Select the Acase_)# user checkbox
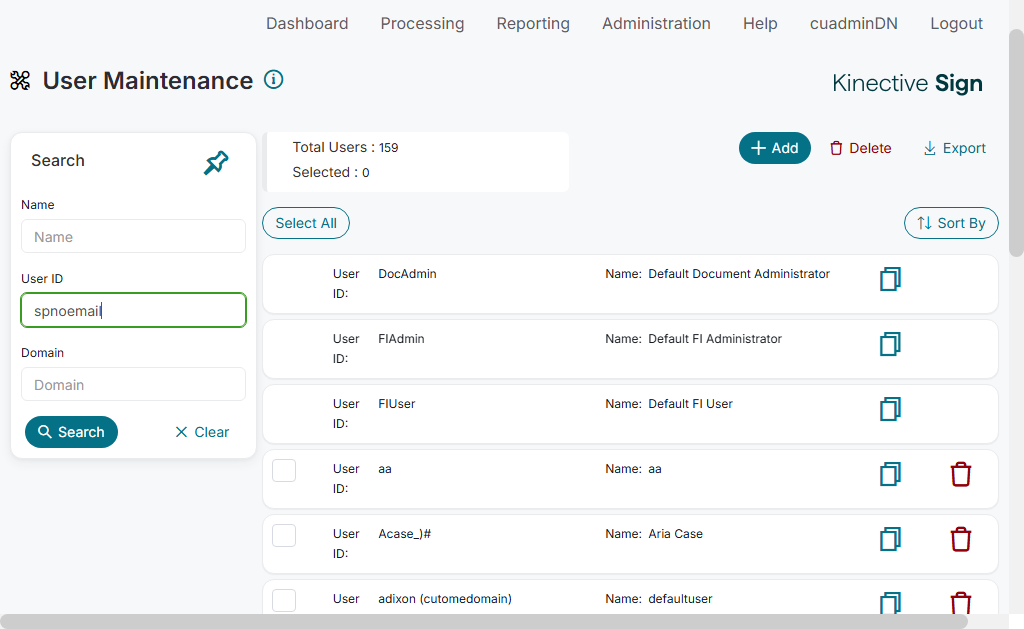 (x=284, y=535)
